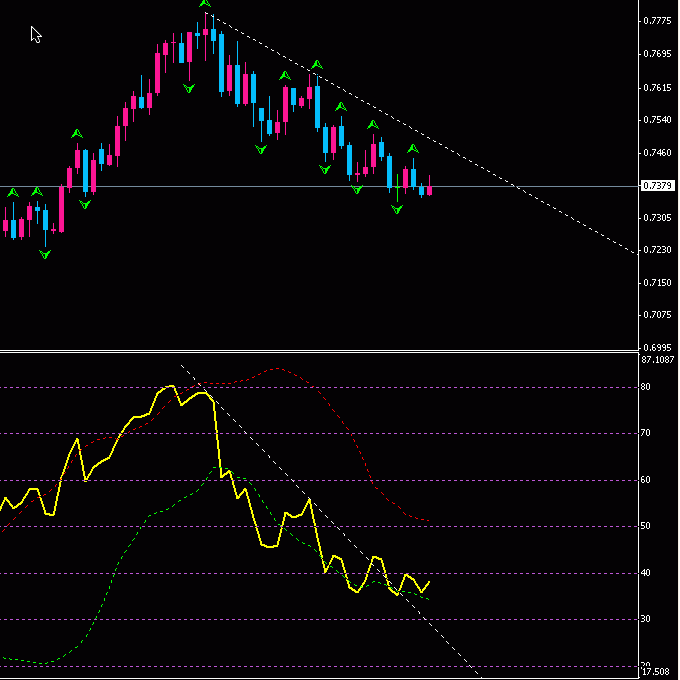Viewport: 680px width, 680px height.
Task: Click the 0.7775 label on the price scale
Action: click(x=657, y=21)
